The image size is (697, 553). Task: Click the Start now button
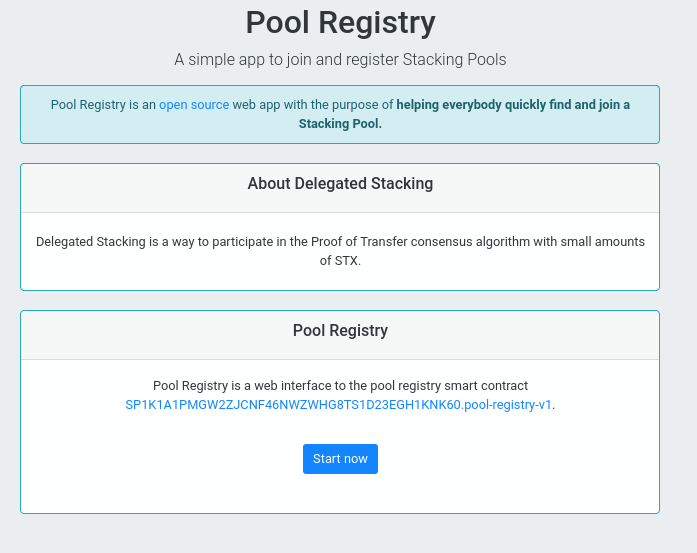coord(340,459)
